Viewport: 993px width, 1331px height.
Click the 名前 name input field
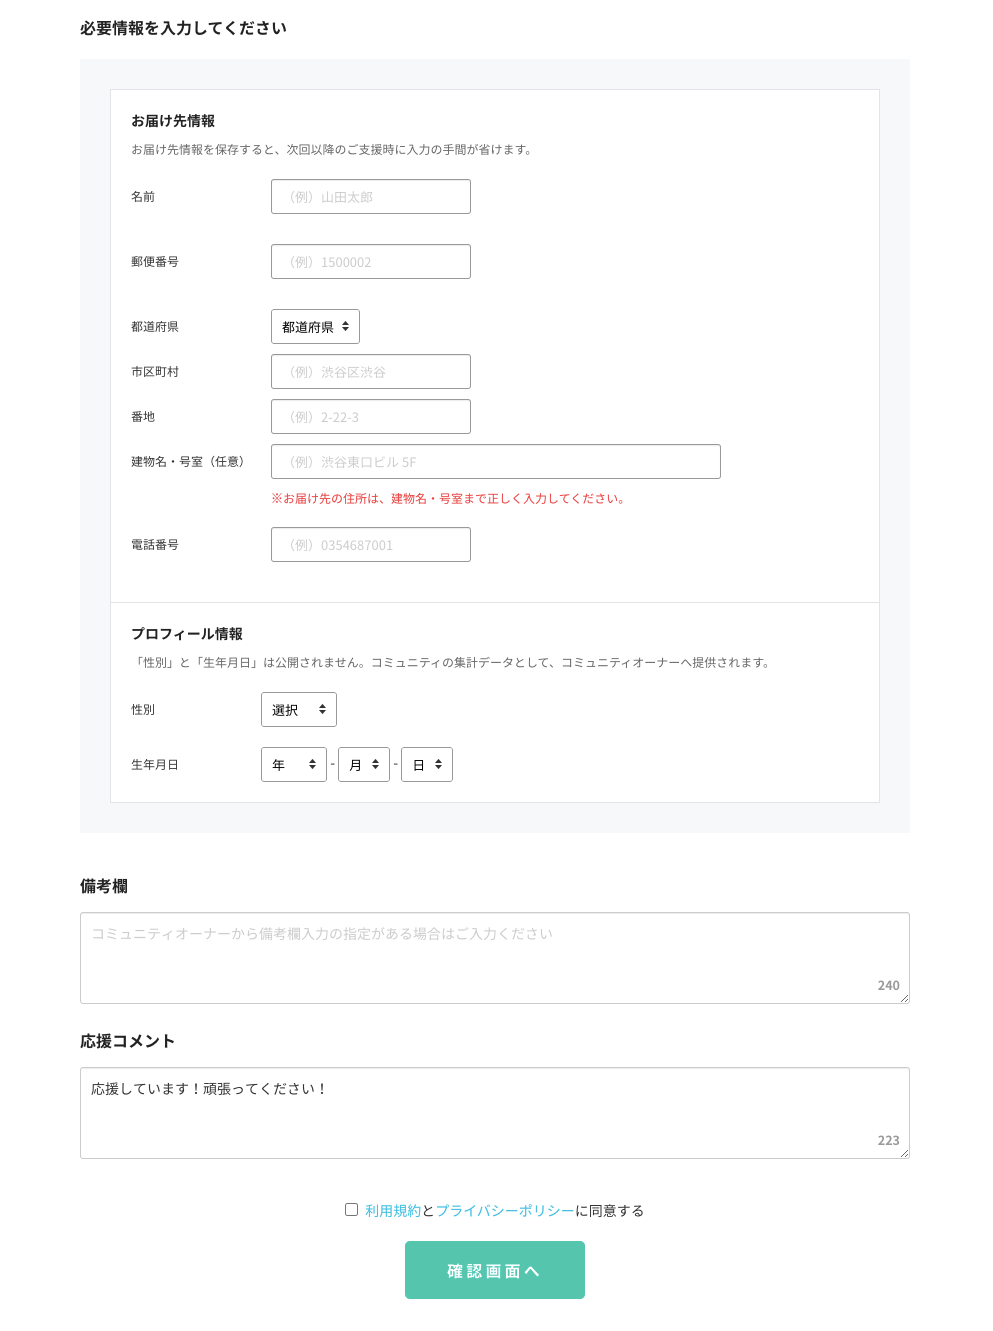pos(370,197)
